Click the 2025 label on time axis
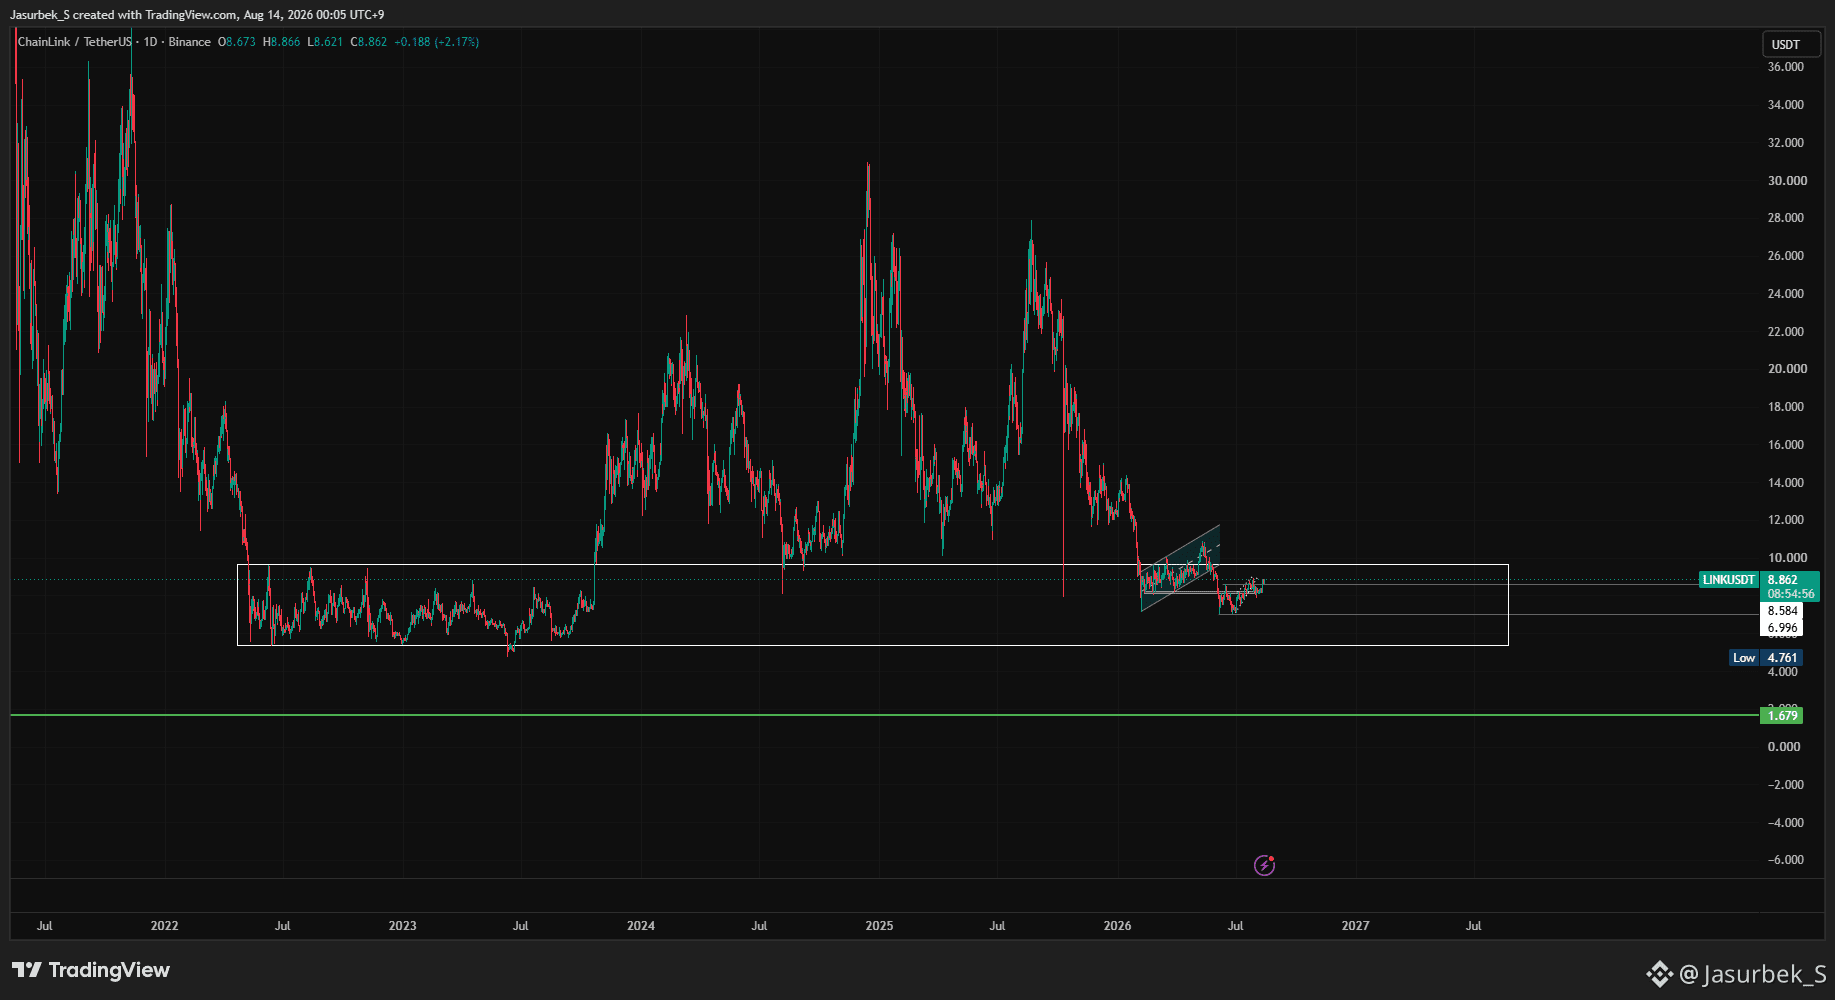 879,926
